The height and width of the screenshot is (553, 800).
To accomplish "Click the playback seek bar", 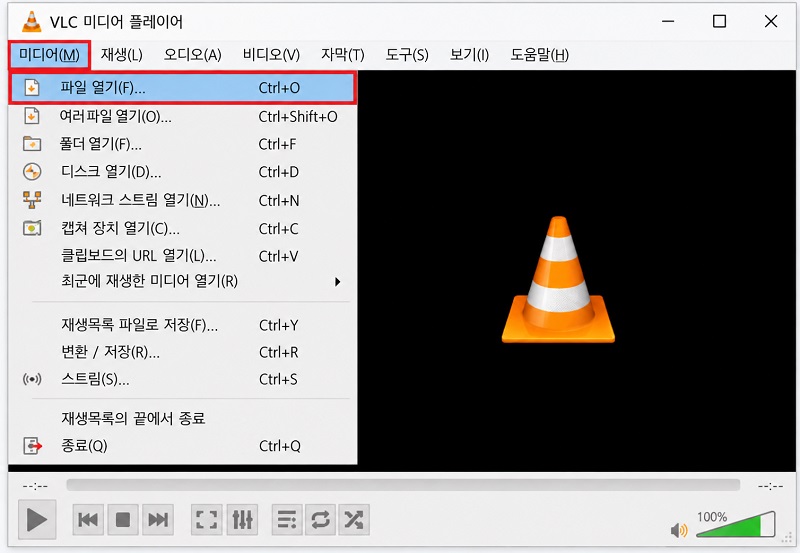I will 403,485.
